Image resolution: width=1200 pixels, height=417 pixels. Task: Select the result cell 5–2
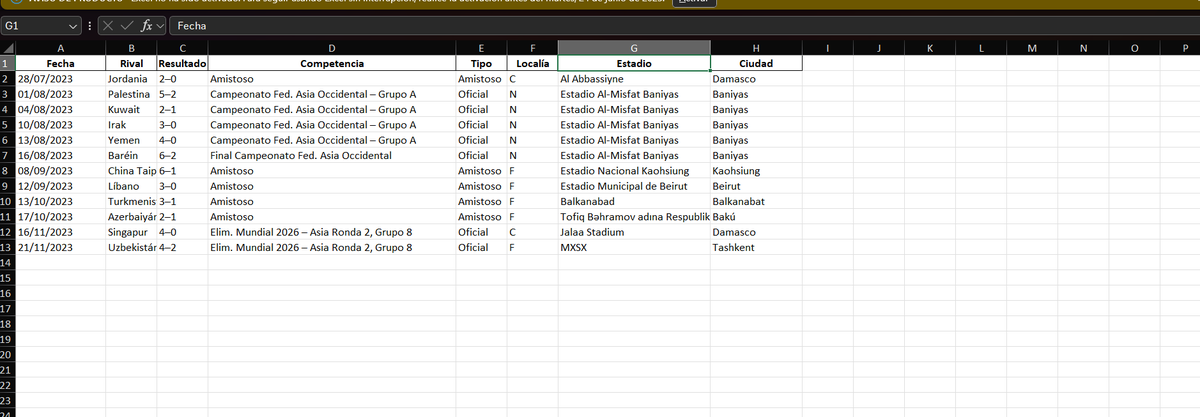[x=182, y=94]
